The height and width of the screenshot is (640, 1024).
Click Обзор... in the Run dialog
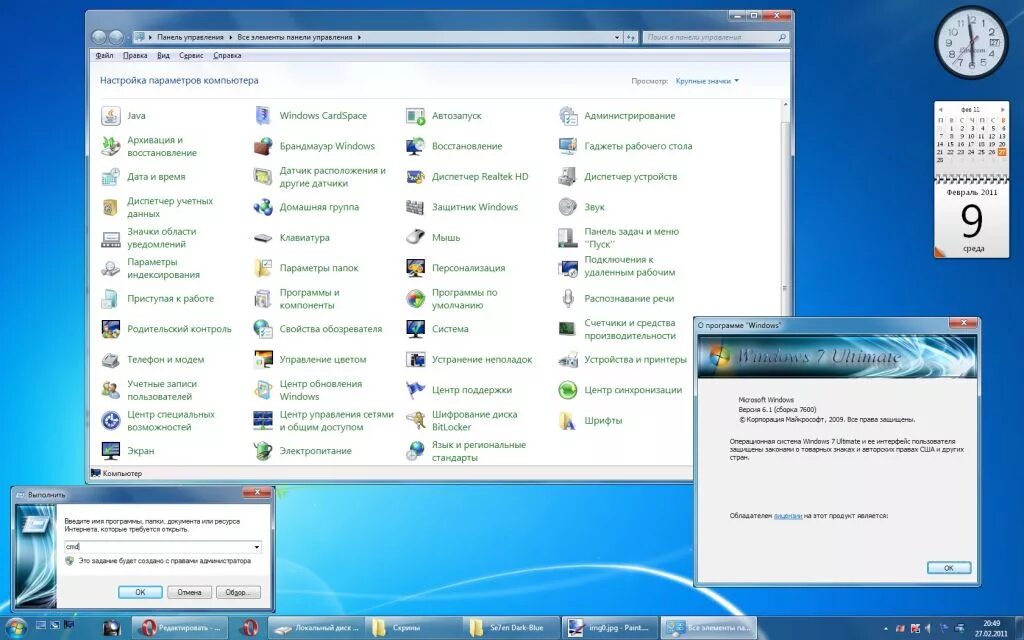tap(238, 592)
